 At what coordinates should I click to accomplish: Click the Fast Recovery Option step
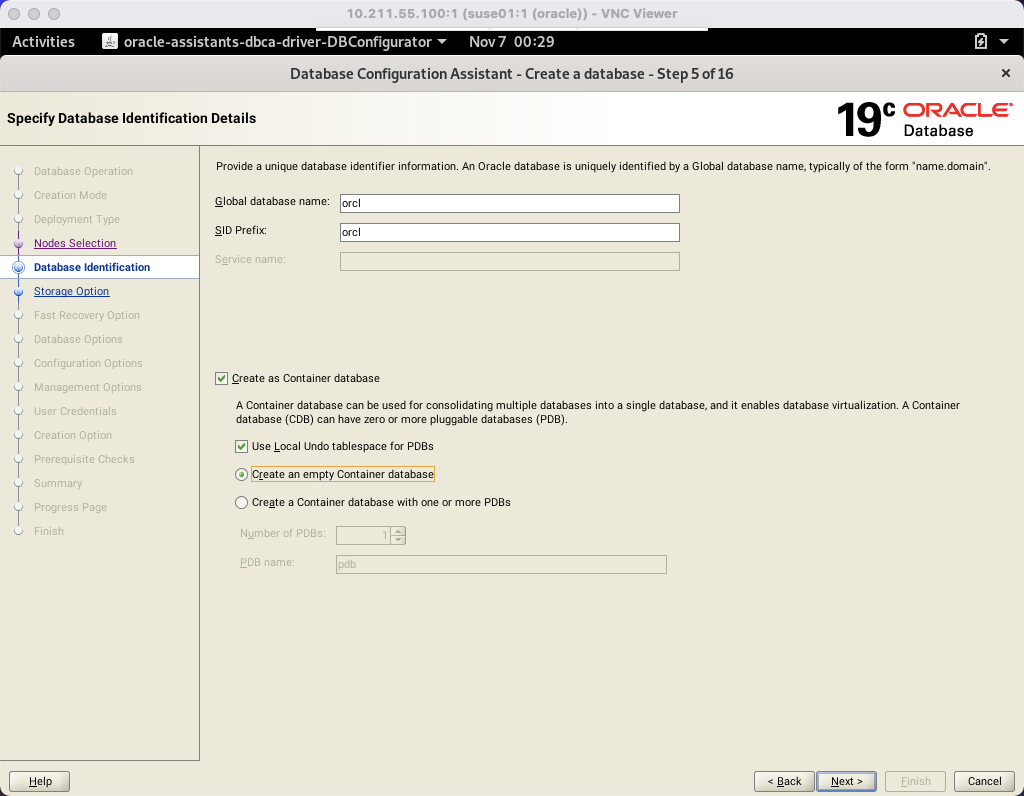[87, 315]
